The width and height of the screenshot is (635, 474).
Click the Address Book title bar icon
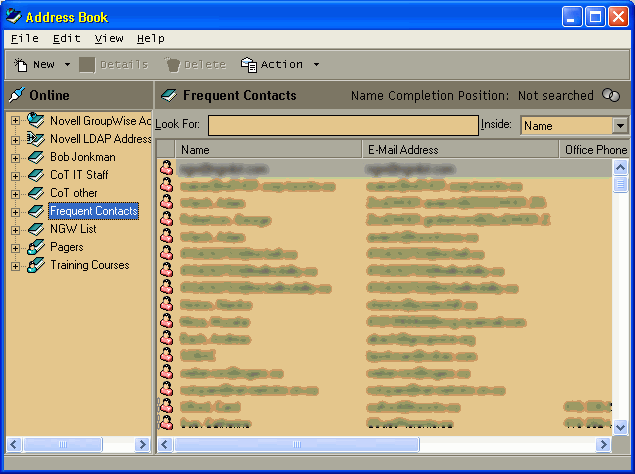click(x=13, y=16)
